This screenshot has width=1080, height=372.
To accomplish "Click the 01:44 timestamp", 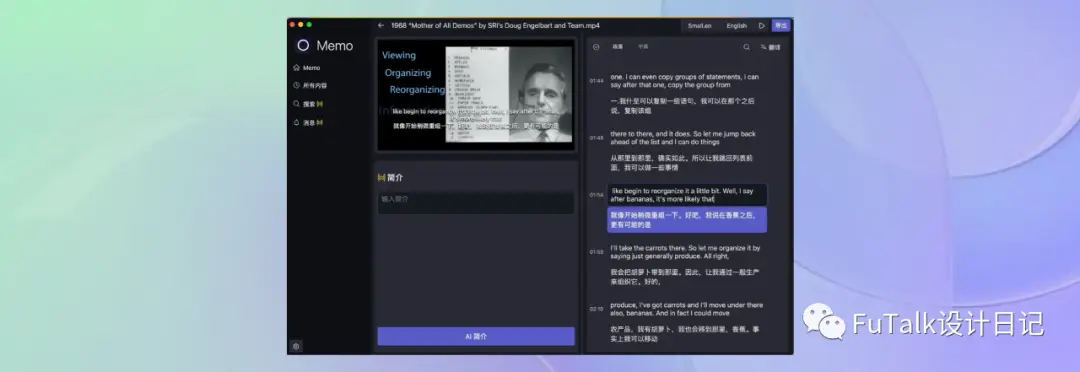I will [596, 81].
